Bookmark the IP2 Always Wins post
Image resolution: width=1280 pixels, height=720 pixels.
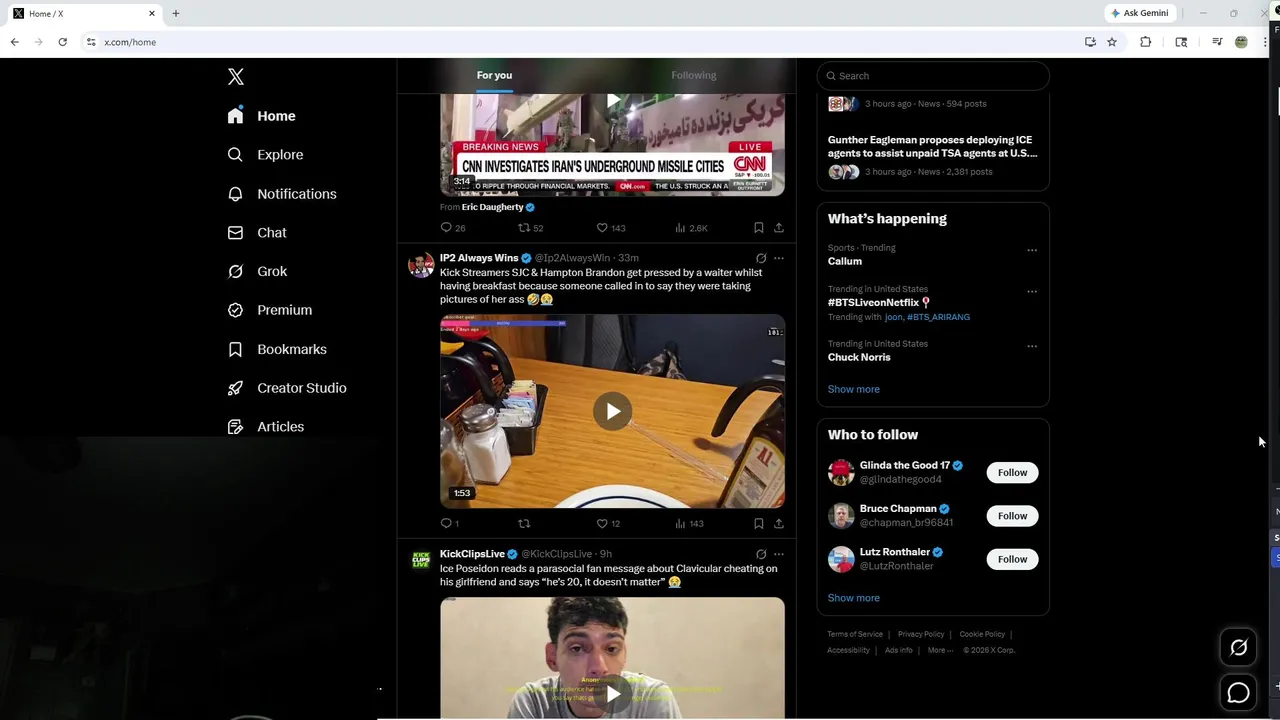759,523
